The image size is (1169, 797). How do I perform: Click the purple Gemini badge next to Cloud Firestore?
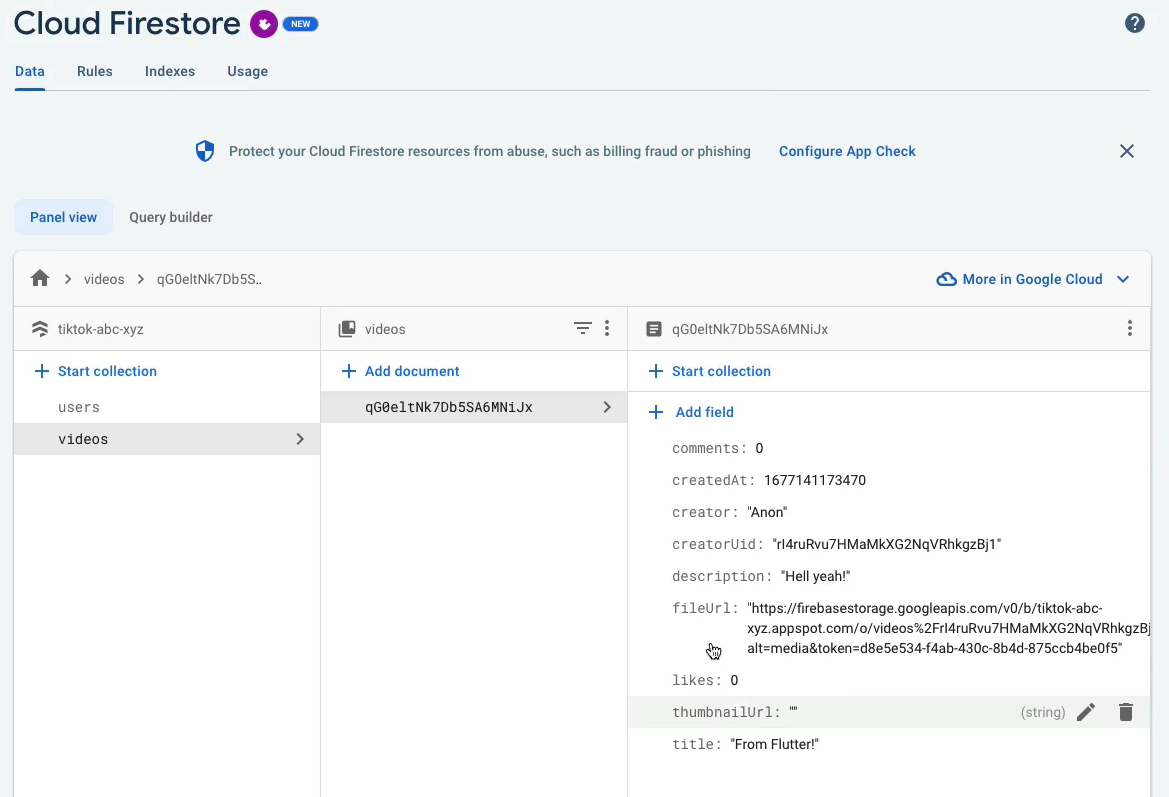coord(264,24)
